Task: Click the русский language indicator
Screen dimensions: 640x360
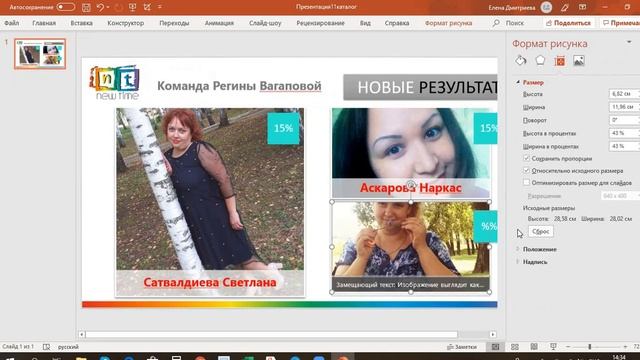Action: [x=68, y=347]
